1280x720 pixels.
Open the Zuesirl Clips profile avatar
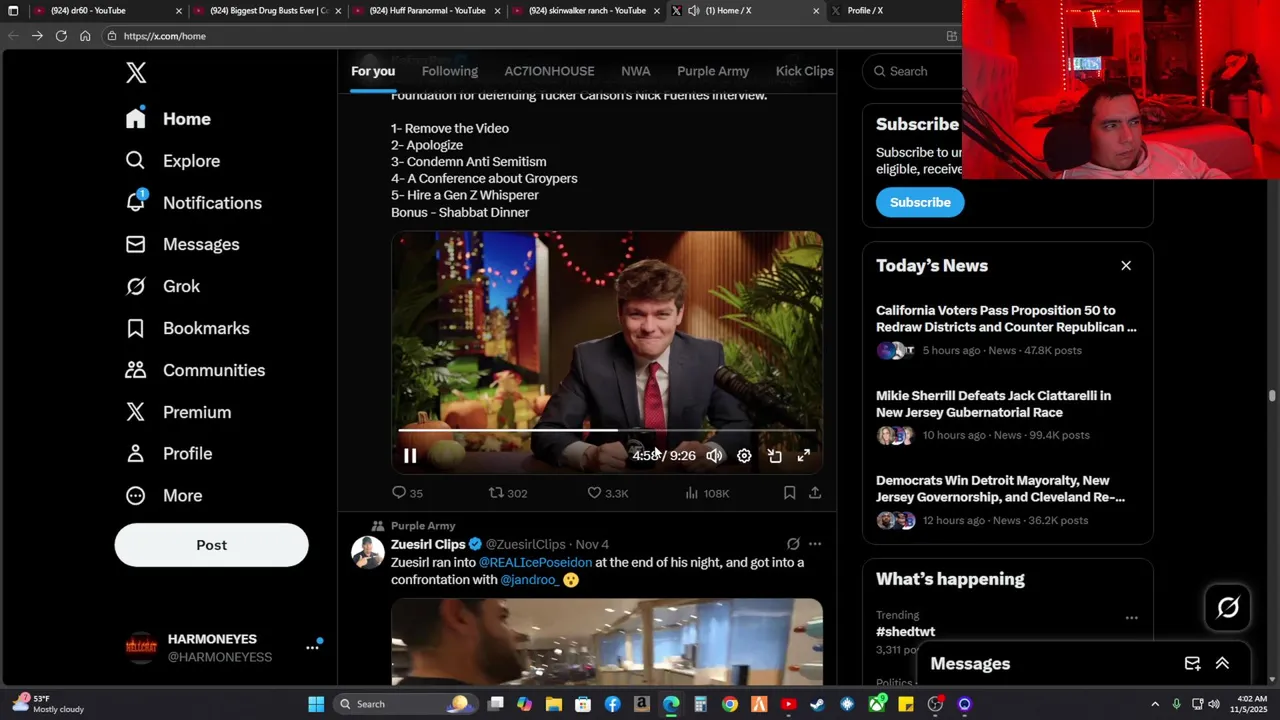tap(367, 552)
